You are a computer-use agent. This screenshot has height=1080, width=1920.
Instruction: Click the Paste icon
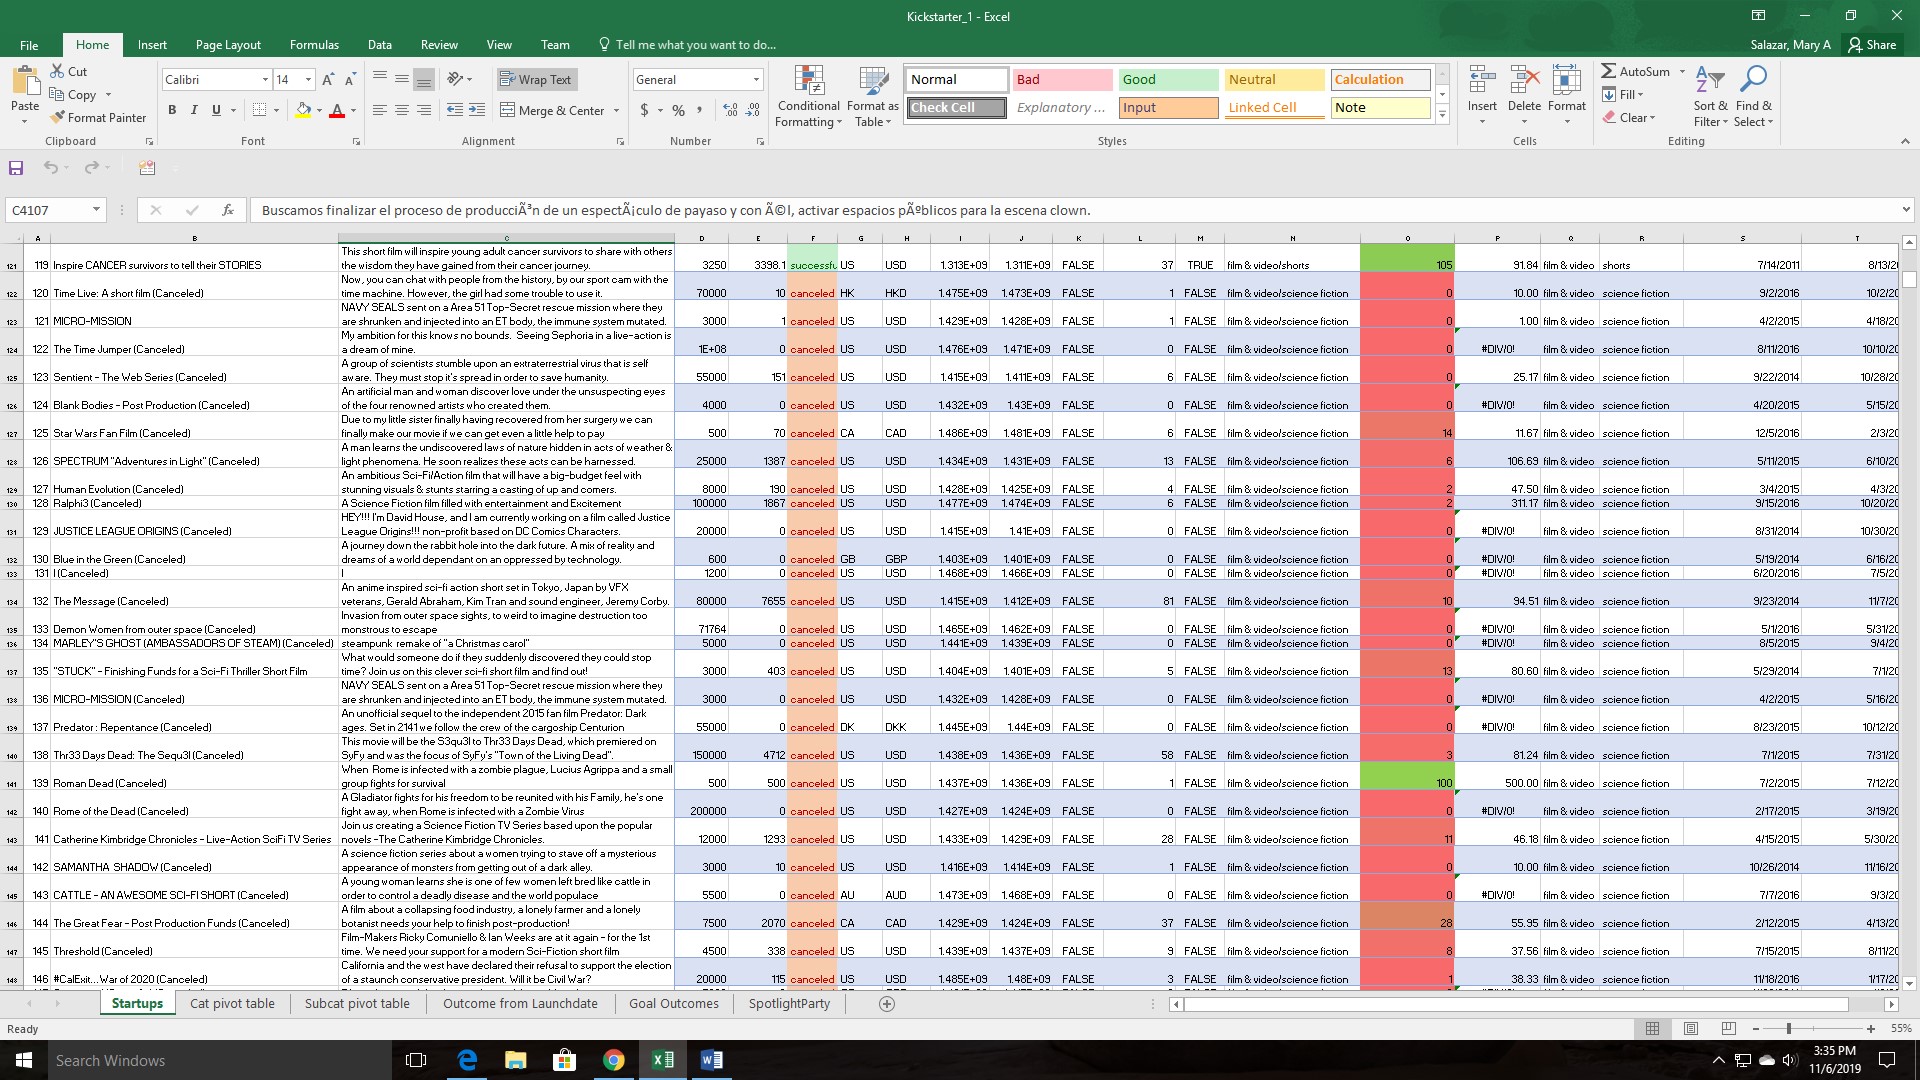point(25,80)
